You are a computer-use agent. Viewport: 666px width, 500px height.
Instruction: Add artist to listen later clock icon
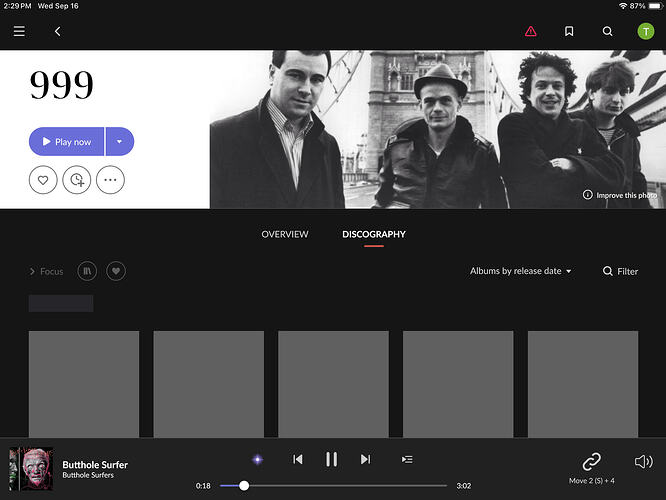click(x=76, y=180)
